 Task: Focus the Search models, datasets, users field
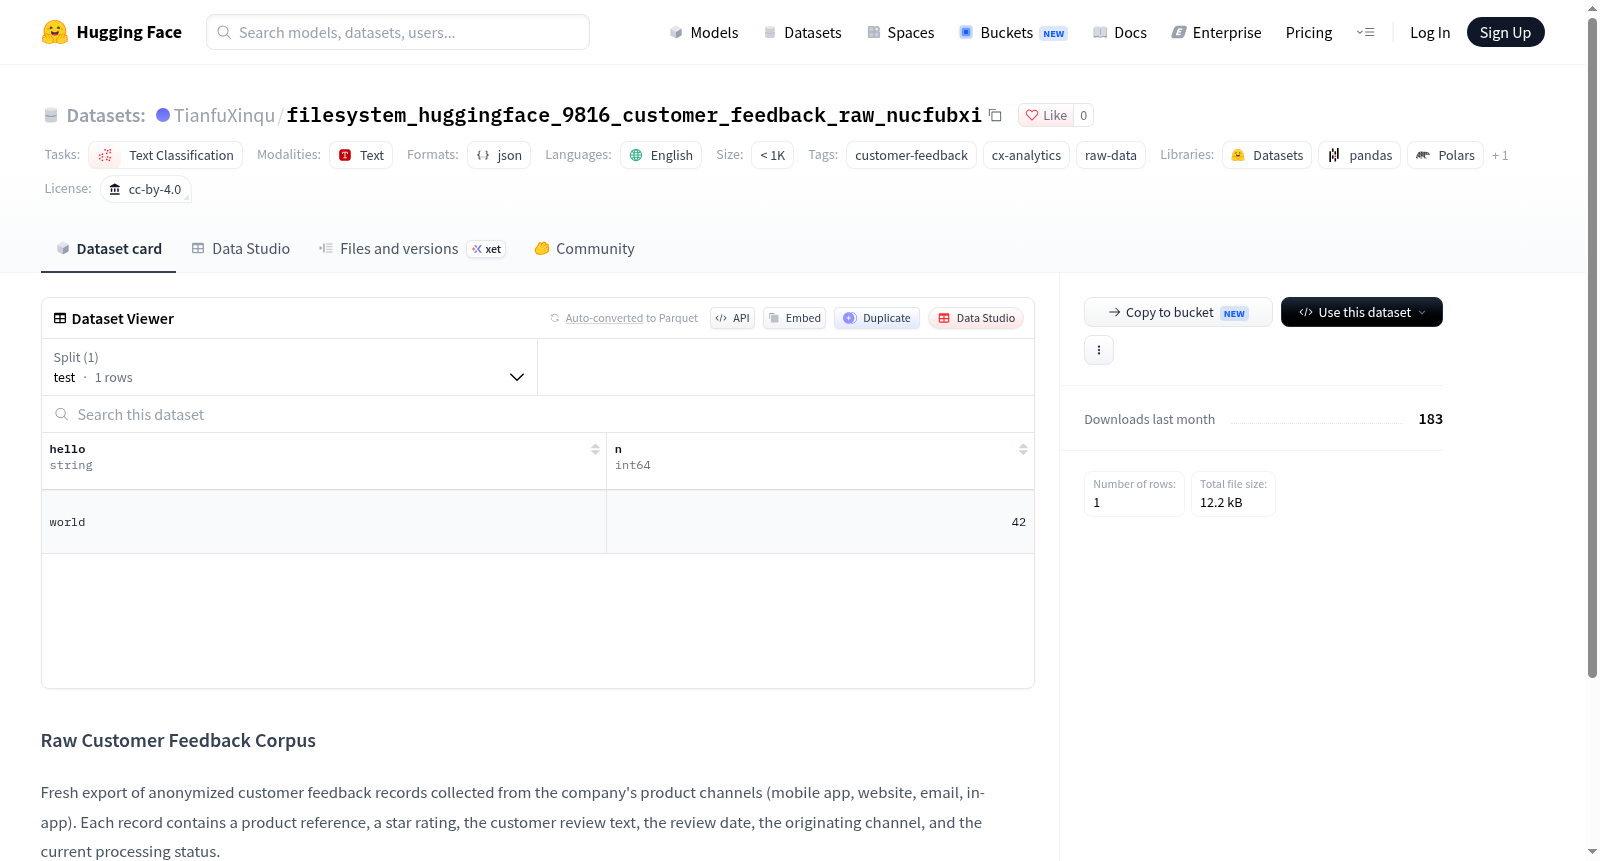coord(398,32)
